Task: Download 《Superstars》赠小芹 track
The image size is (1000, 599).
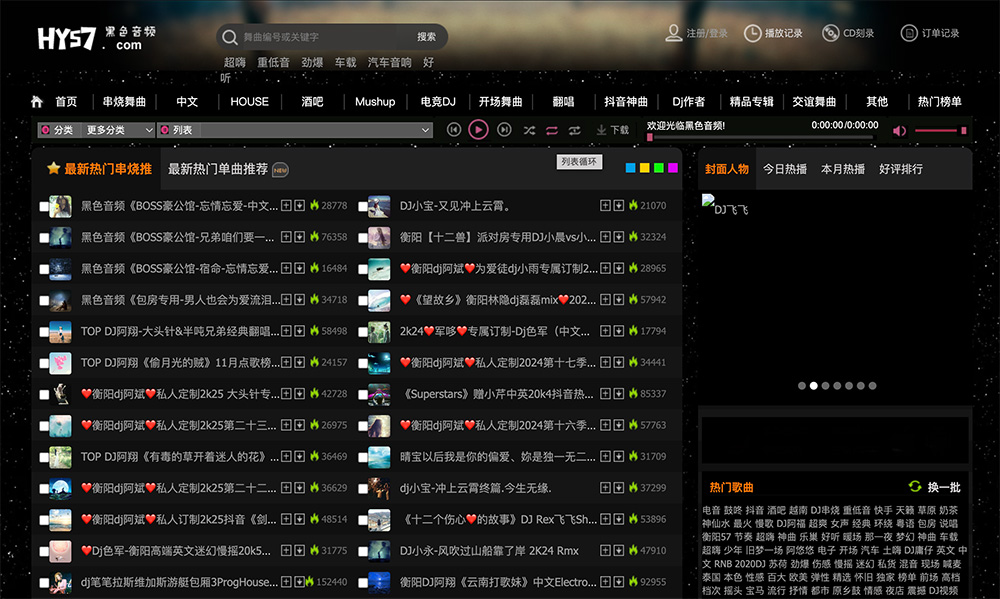Action: click(x=618, y=394)
